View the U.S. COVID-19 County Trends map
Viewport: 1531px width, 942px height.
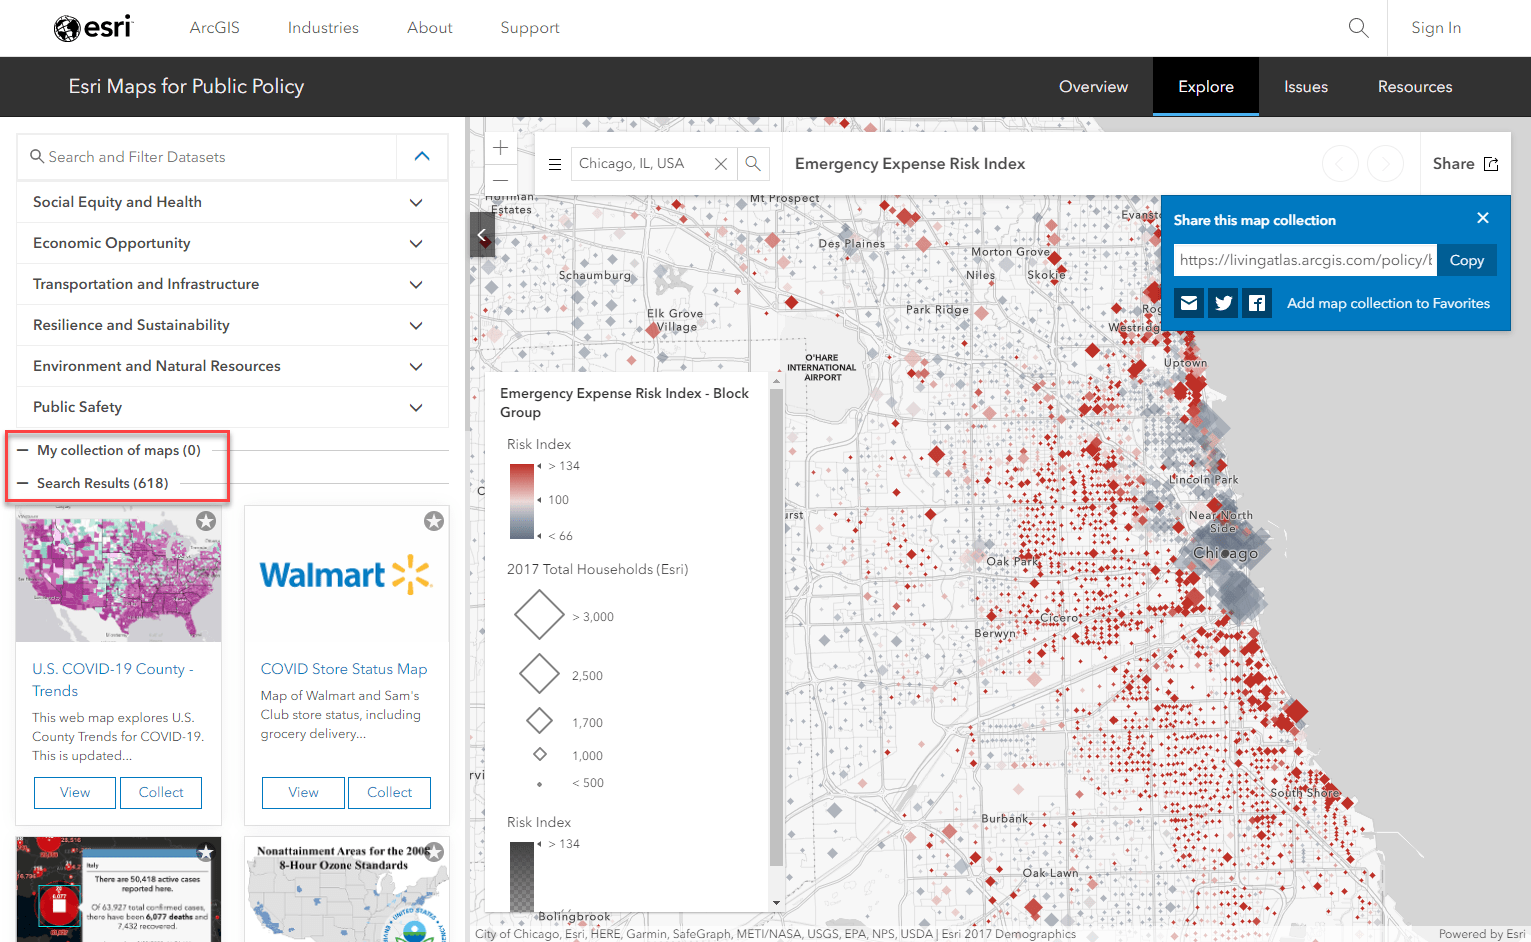point(75,793)
